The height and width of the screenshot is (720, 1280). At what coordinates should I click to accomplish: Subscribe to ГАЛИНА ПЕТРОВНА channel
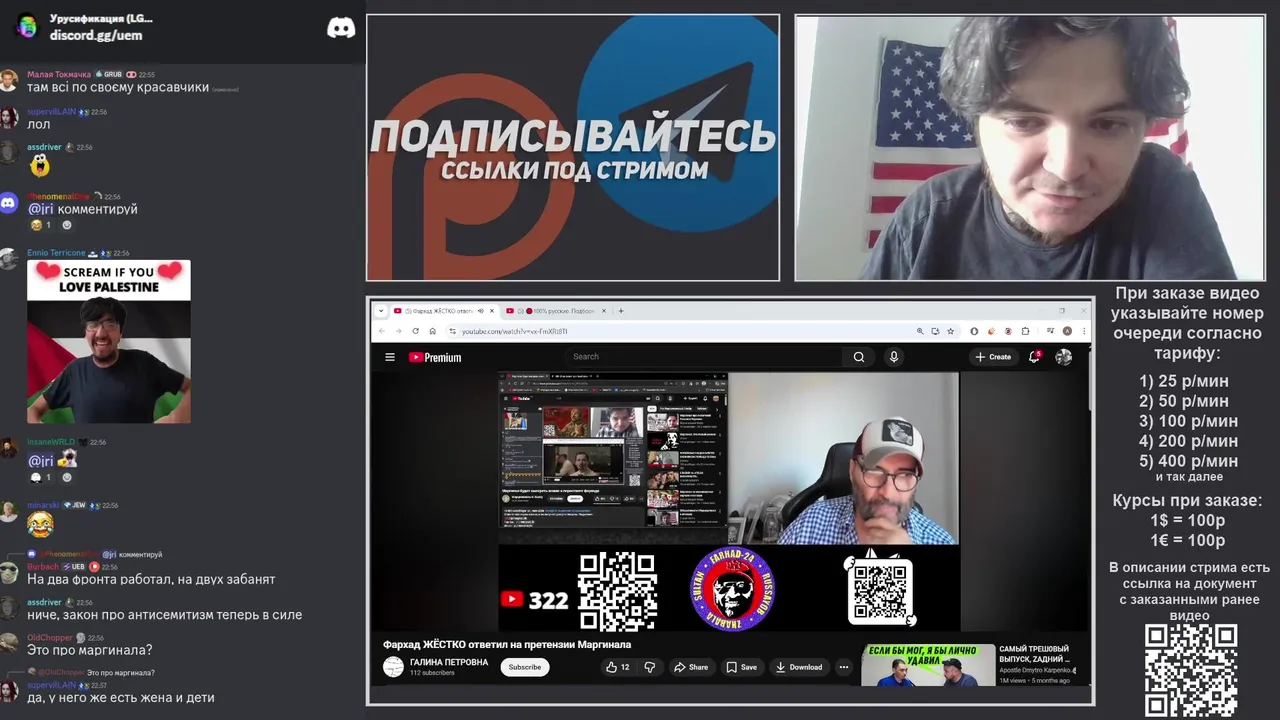point(525,667)
